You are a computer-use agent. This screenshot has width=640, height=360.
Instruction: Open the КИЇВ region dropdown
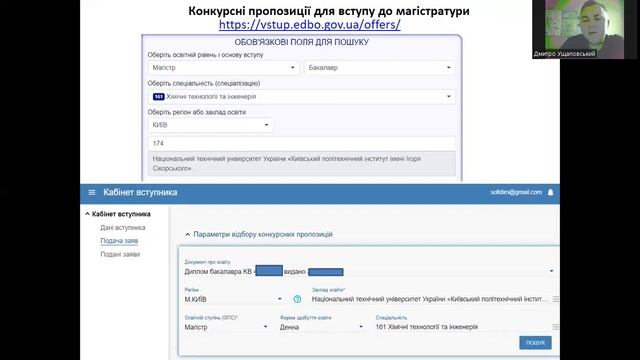(211, 125)
